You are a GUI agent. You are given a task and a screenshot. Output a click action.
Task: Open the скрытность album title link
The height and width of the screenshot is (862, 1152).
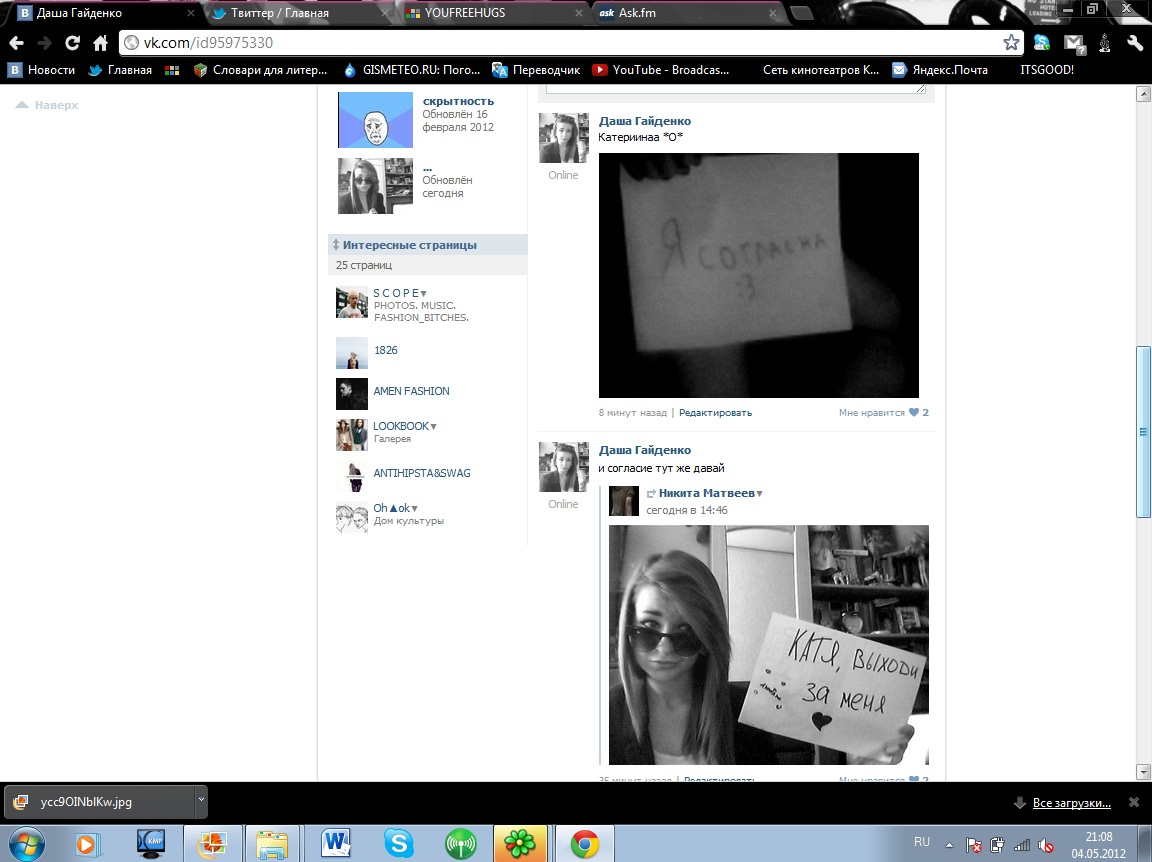pyautogui.click(x=458, y=101)
